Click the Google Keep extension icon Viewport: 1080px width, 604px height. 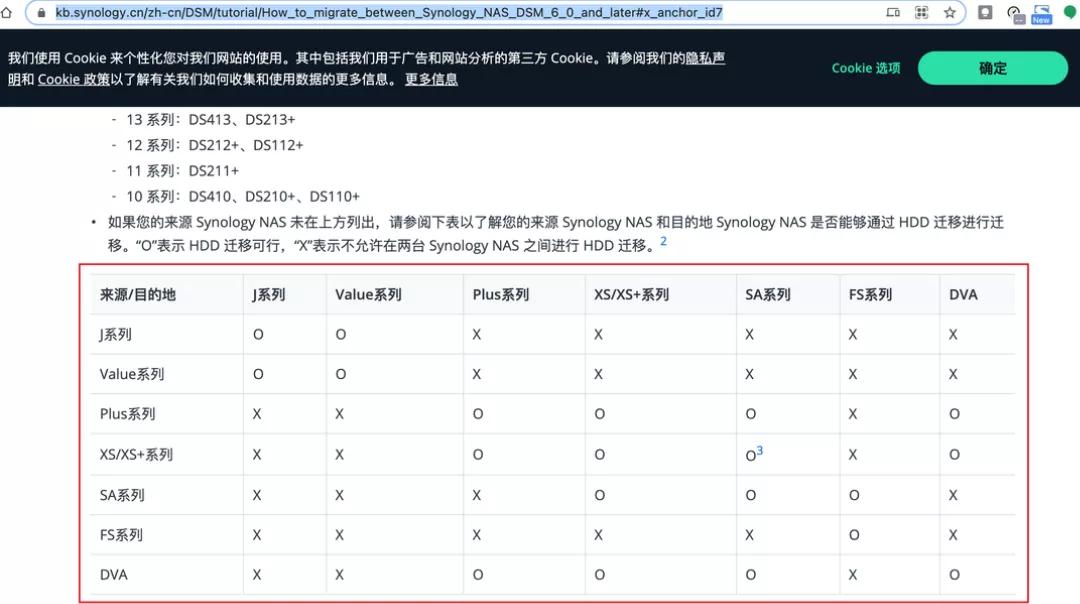[x=984, y=12]
